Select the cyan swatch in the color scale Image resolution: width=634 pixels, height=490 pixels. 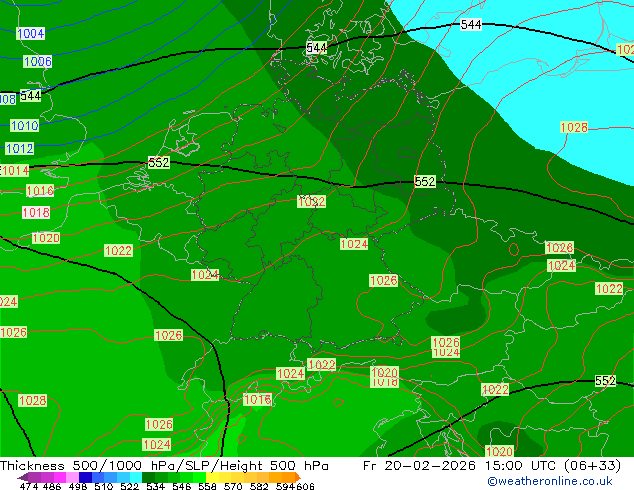(x=136, y=477)
